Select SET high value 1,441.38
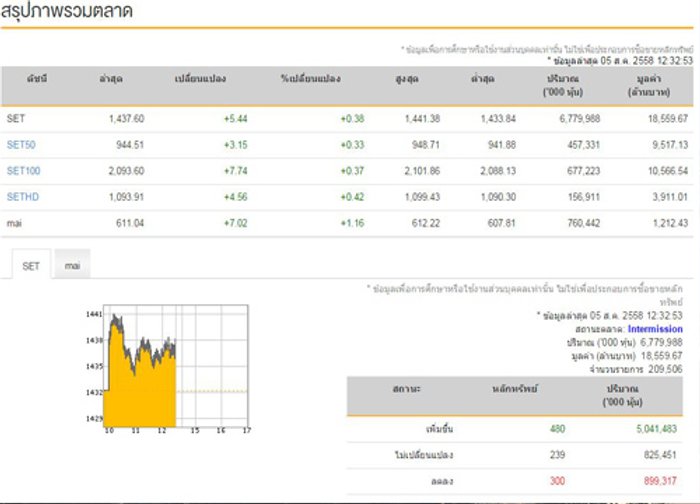 click(x=422, y=119)
